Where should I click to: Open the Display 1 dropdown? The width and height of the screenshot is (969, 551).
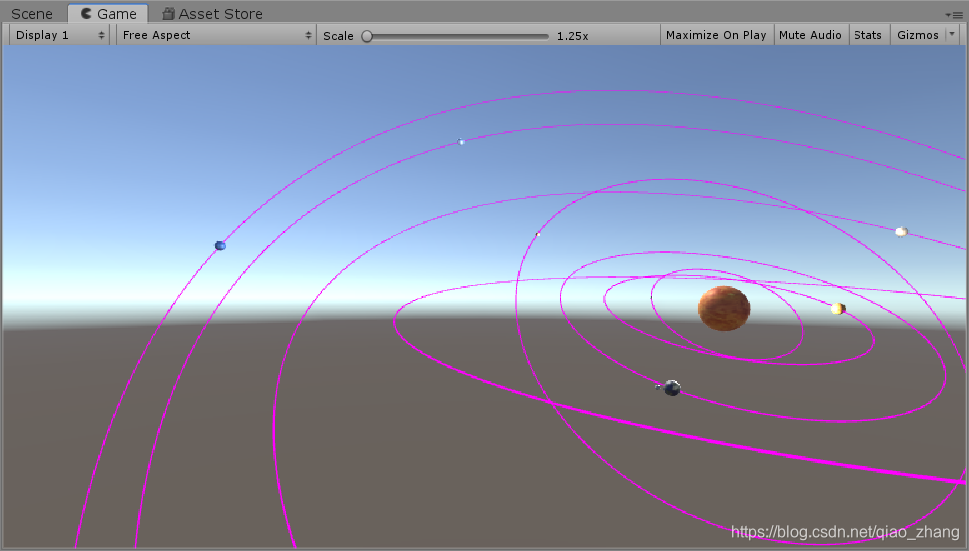pyautogui.click(x=59, y=35)
